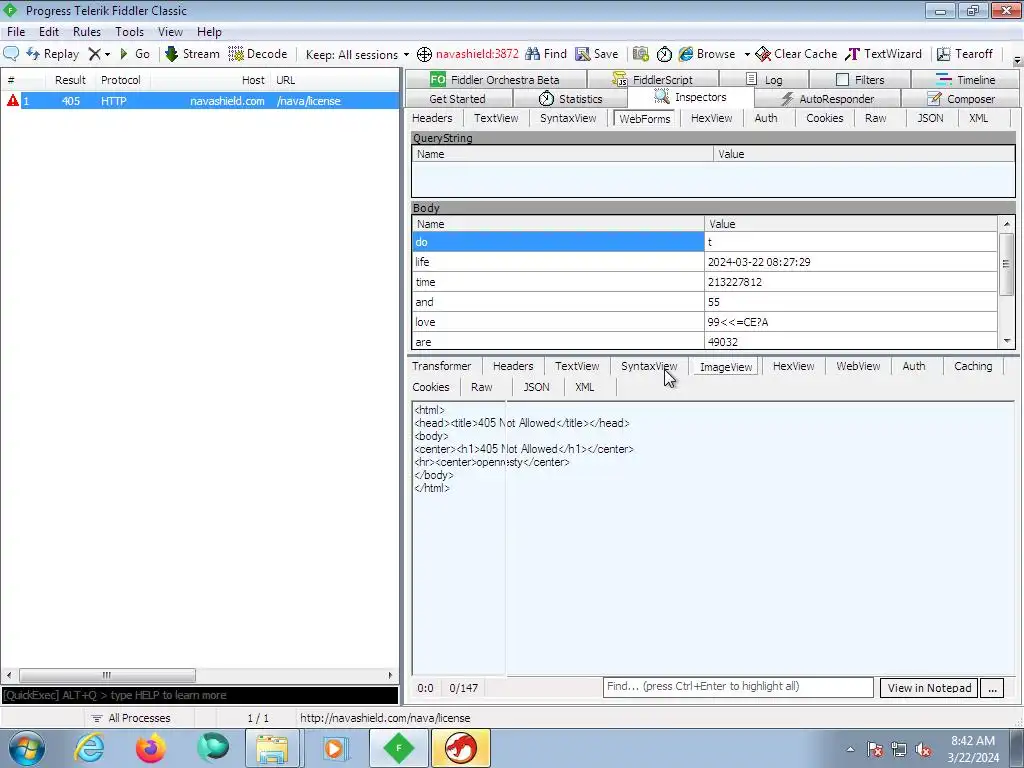
Task: Click the ellipsis button beside View in Notepad
Action: tap(992, 688)
